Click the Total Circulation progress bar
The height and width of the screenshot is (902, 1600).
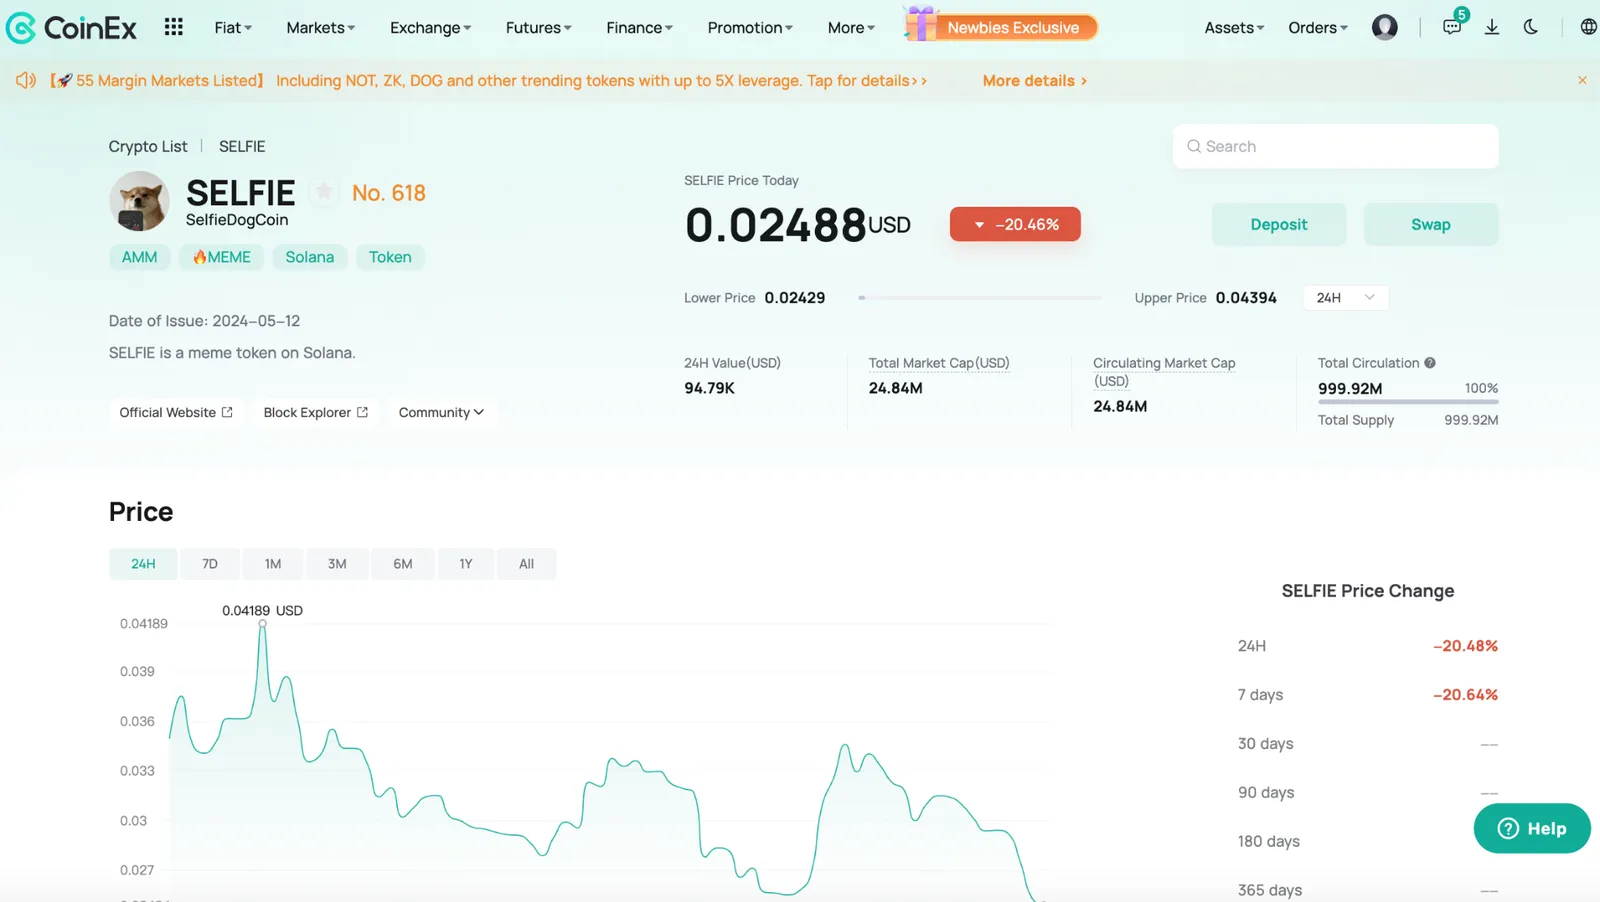(x=1408, y=402)
